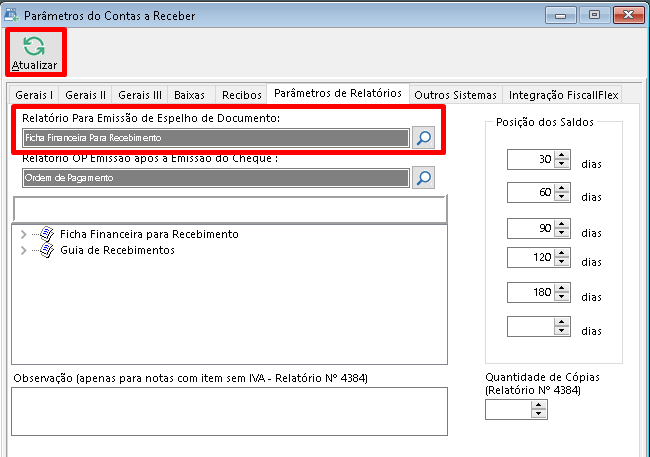Select Guia de Recebimentos tree row
650x457 pixels.
(x=117, y=250)
